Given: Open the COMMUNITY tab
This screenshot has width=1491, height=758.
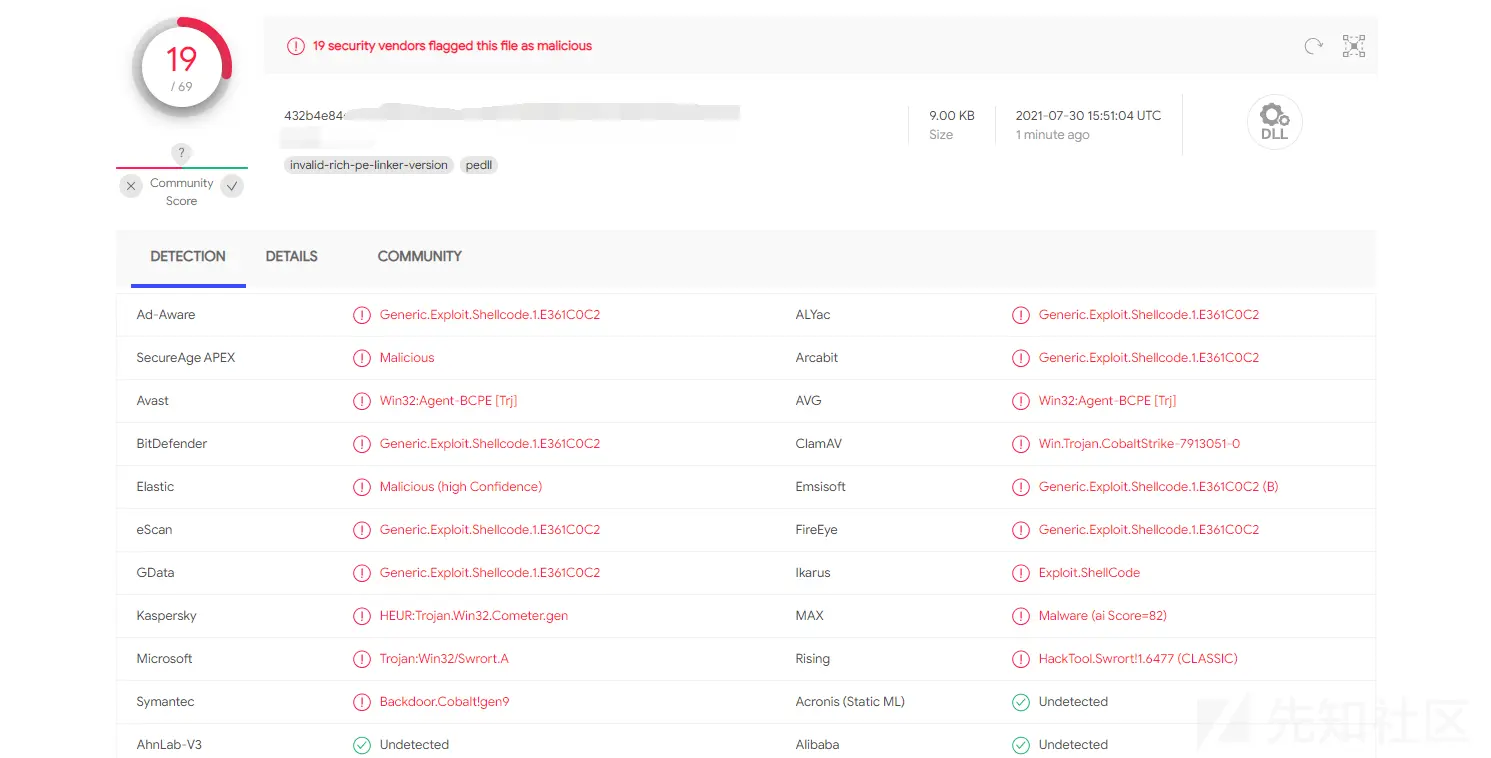Looking at the screenshot, I should 419,257.
